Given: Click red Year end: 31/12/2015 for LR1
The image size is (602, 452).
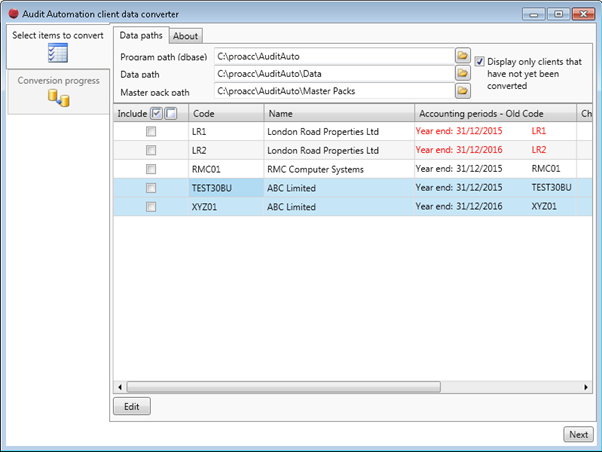Looking at the screenshot, I should pos(459,131).
